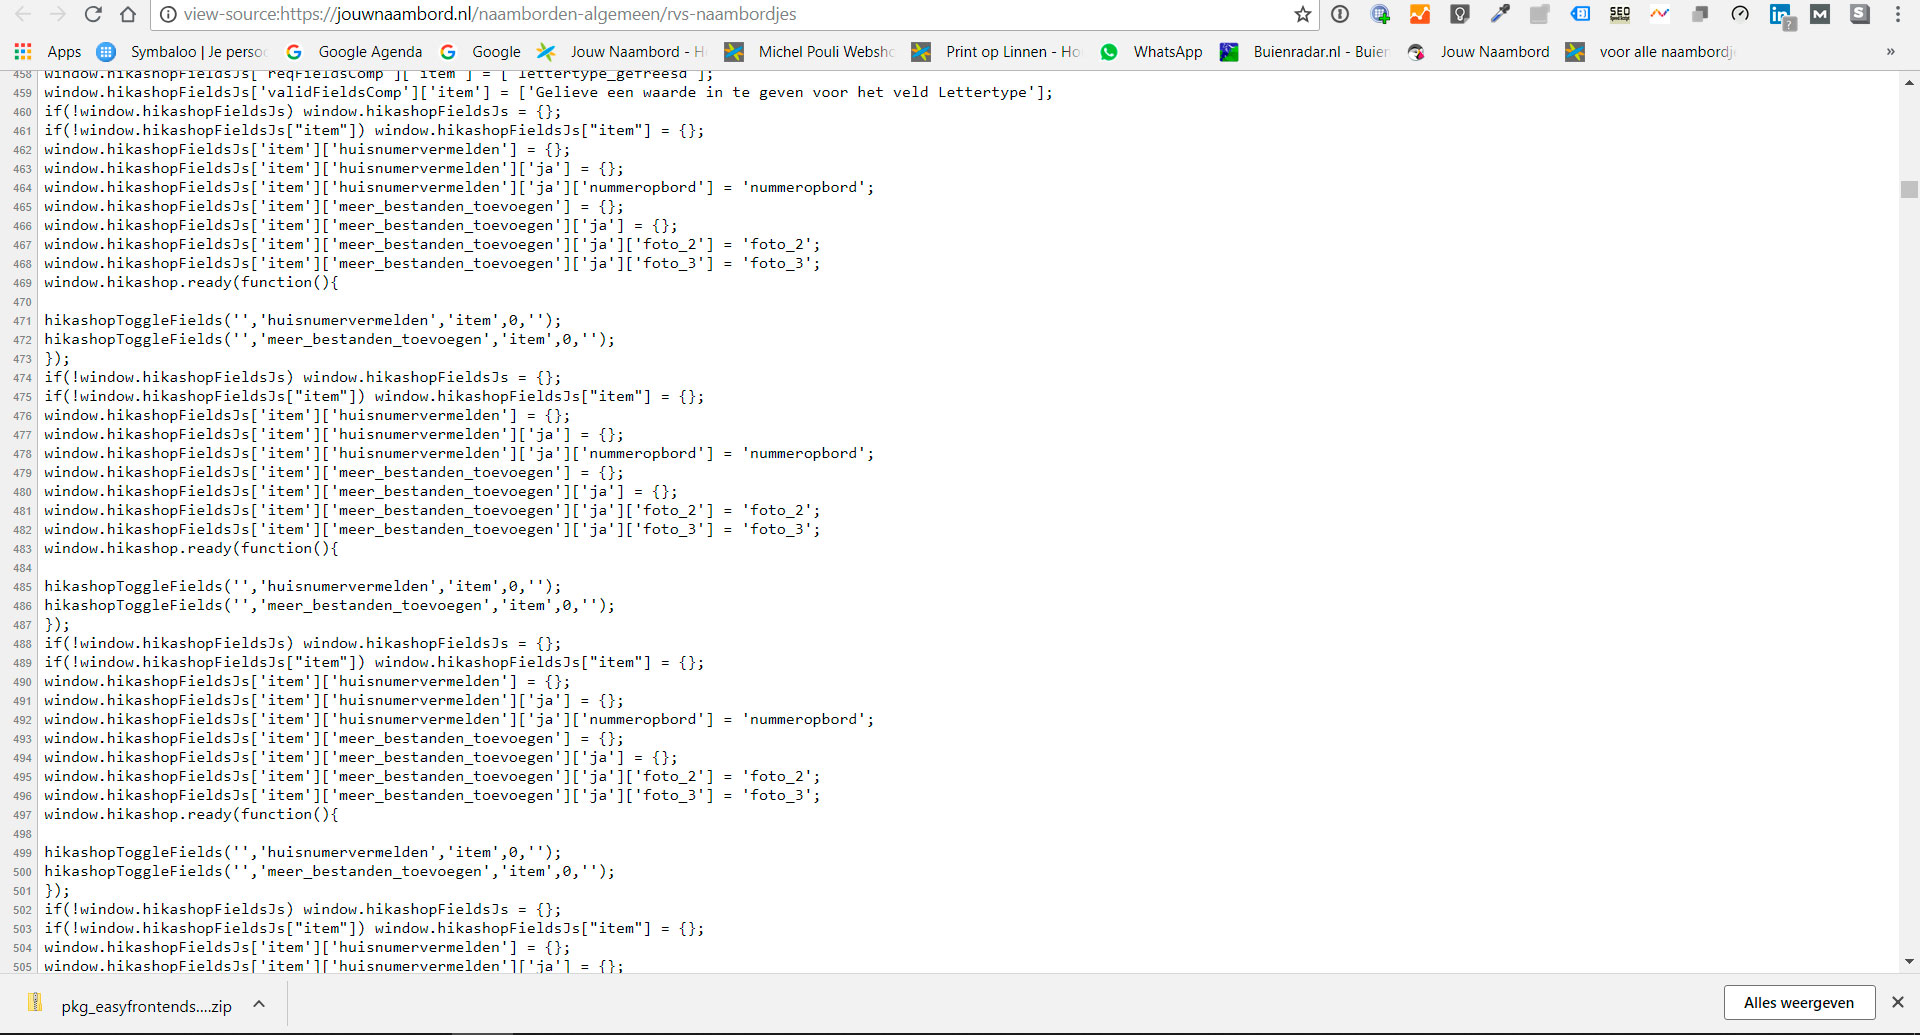Show hidden bookmarks with the double chevron
This screenshot has width=1920, height=1035.
1890,52
